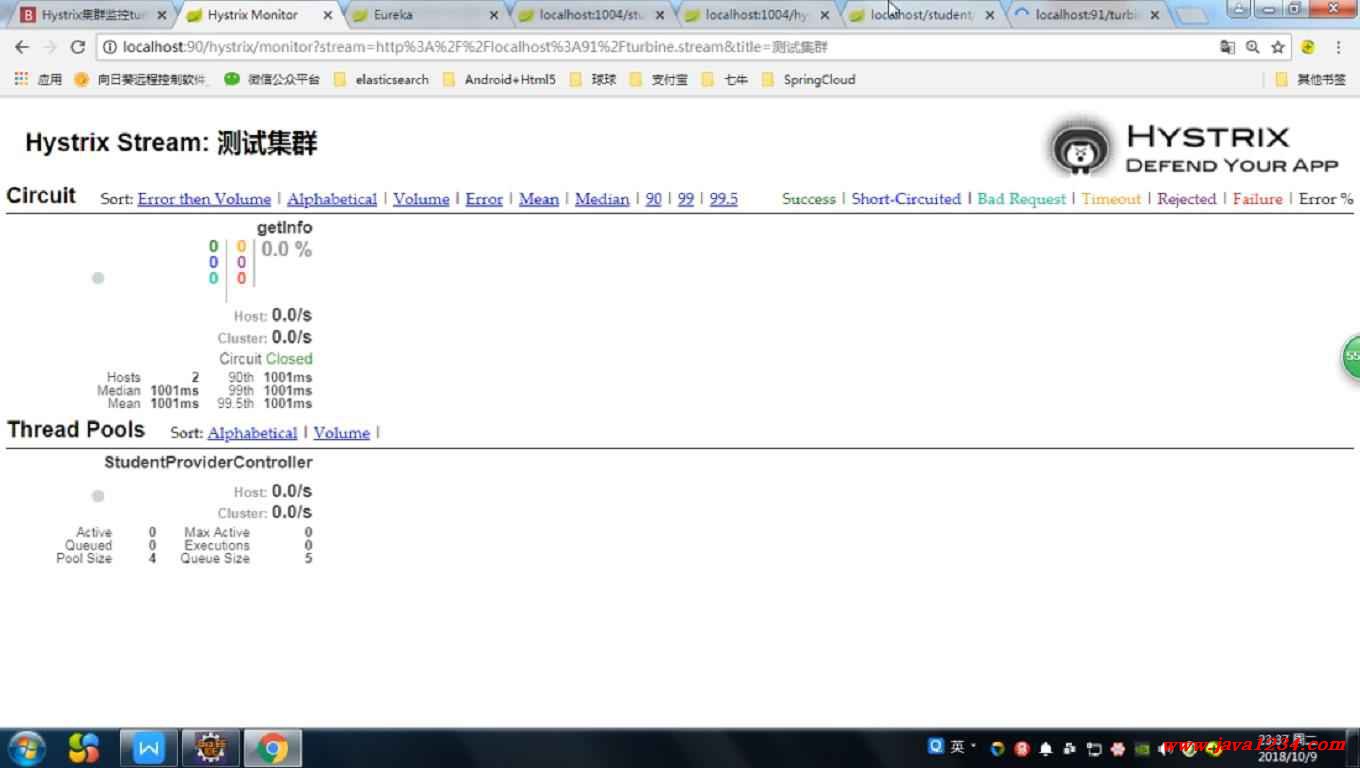This screenshot has width=1360, height=768.
Task: Sort circuits by 99th percentile link
Action: pyautogui.click(x=686, y=199)
